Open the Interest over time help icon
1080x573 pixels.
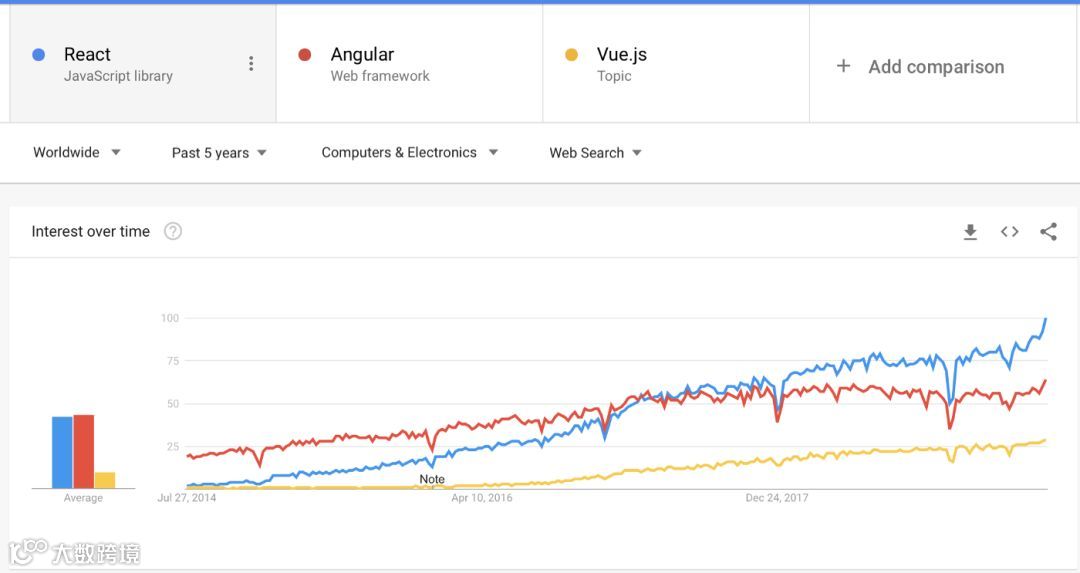click(173, 232)
